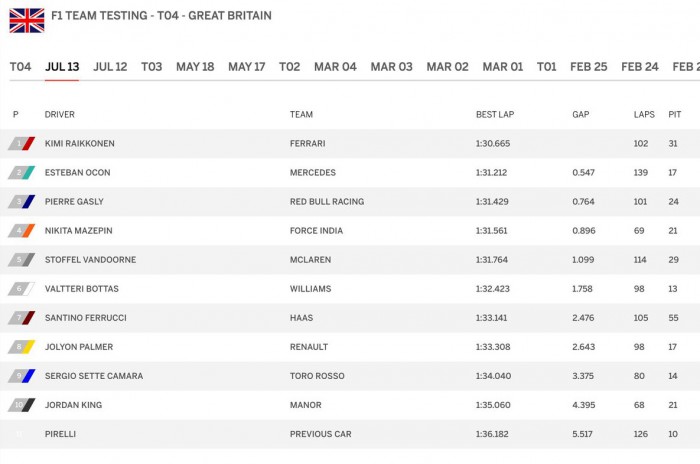Click Force India position 4 badge
700x464 pixels.
point(22,231)
